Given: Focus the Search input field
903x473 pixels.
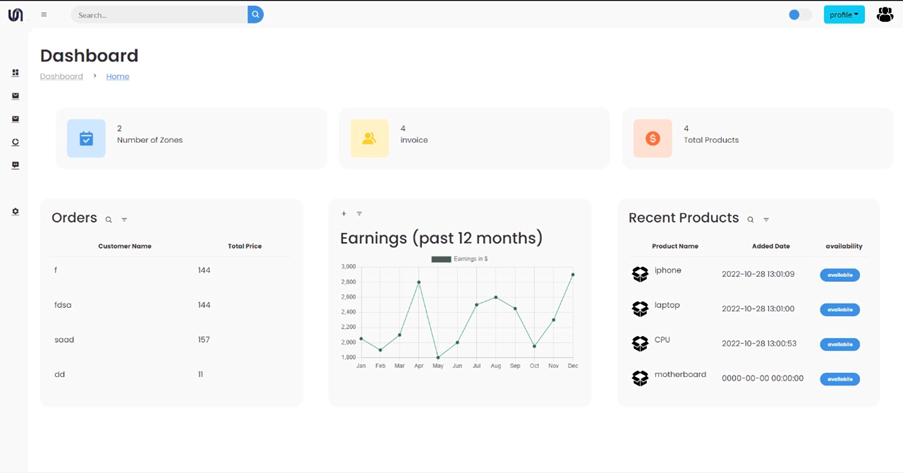Looking at the screenshot, I should 160,15.
